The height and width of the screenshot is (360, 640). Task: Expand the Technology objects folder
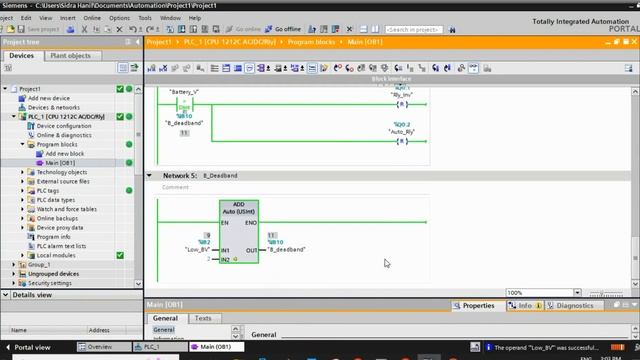pos(22,172)
